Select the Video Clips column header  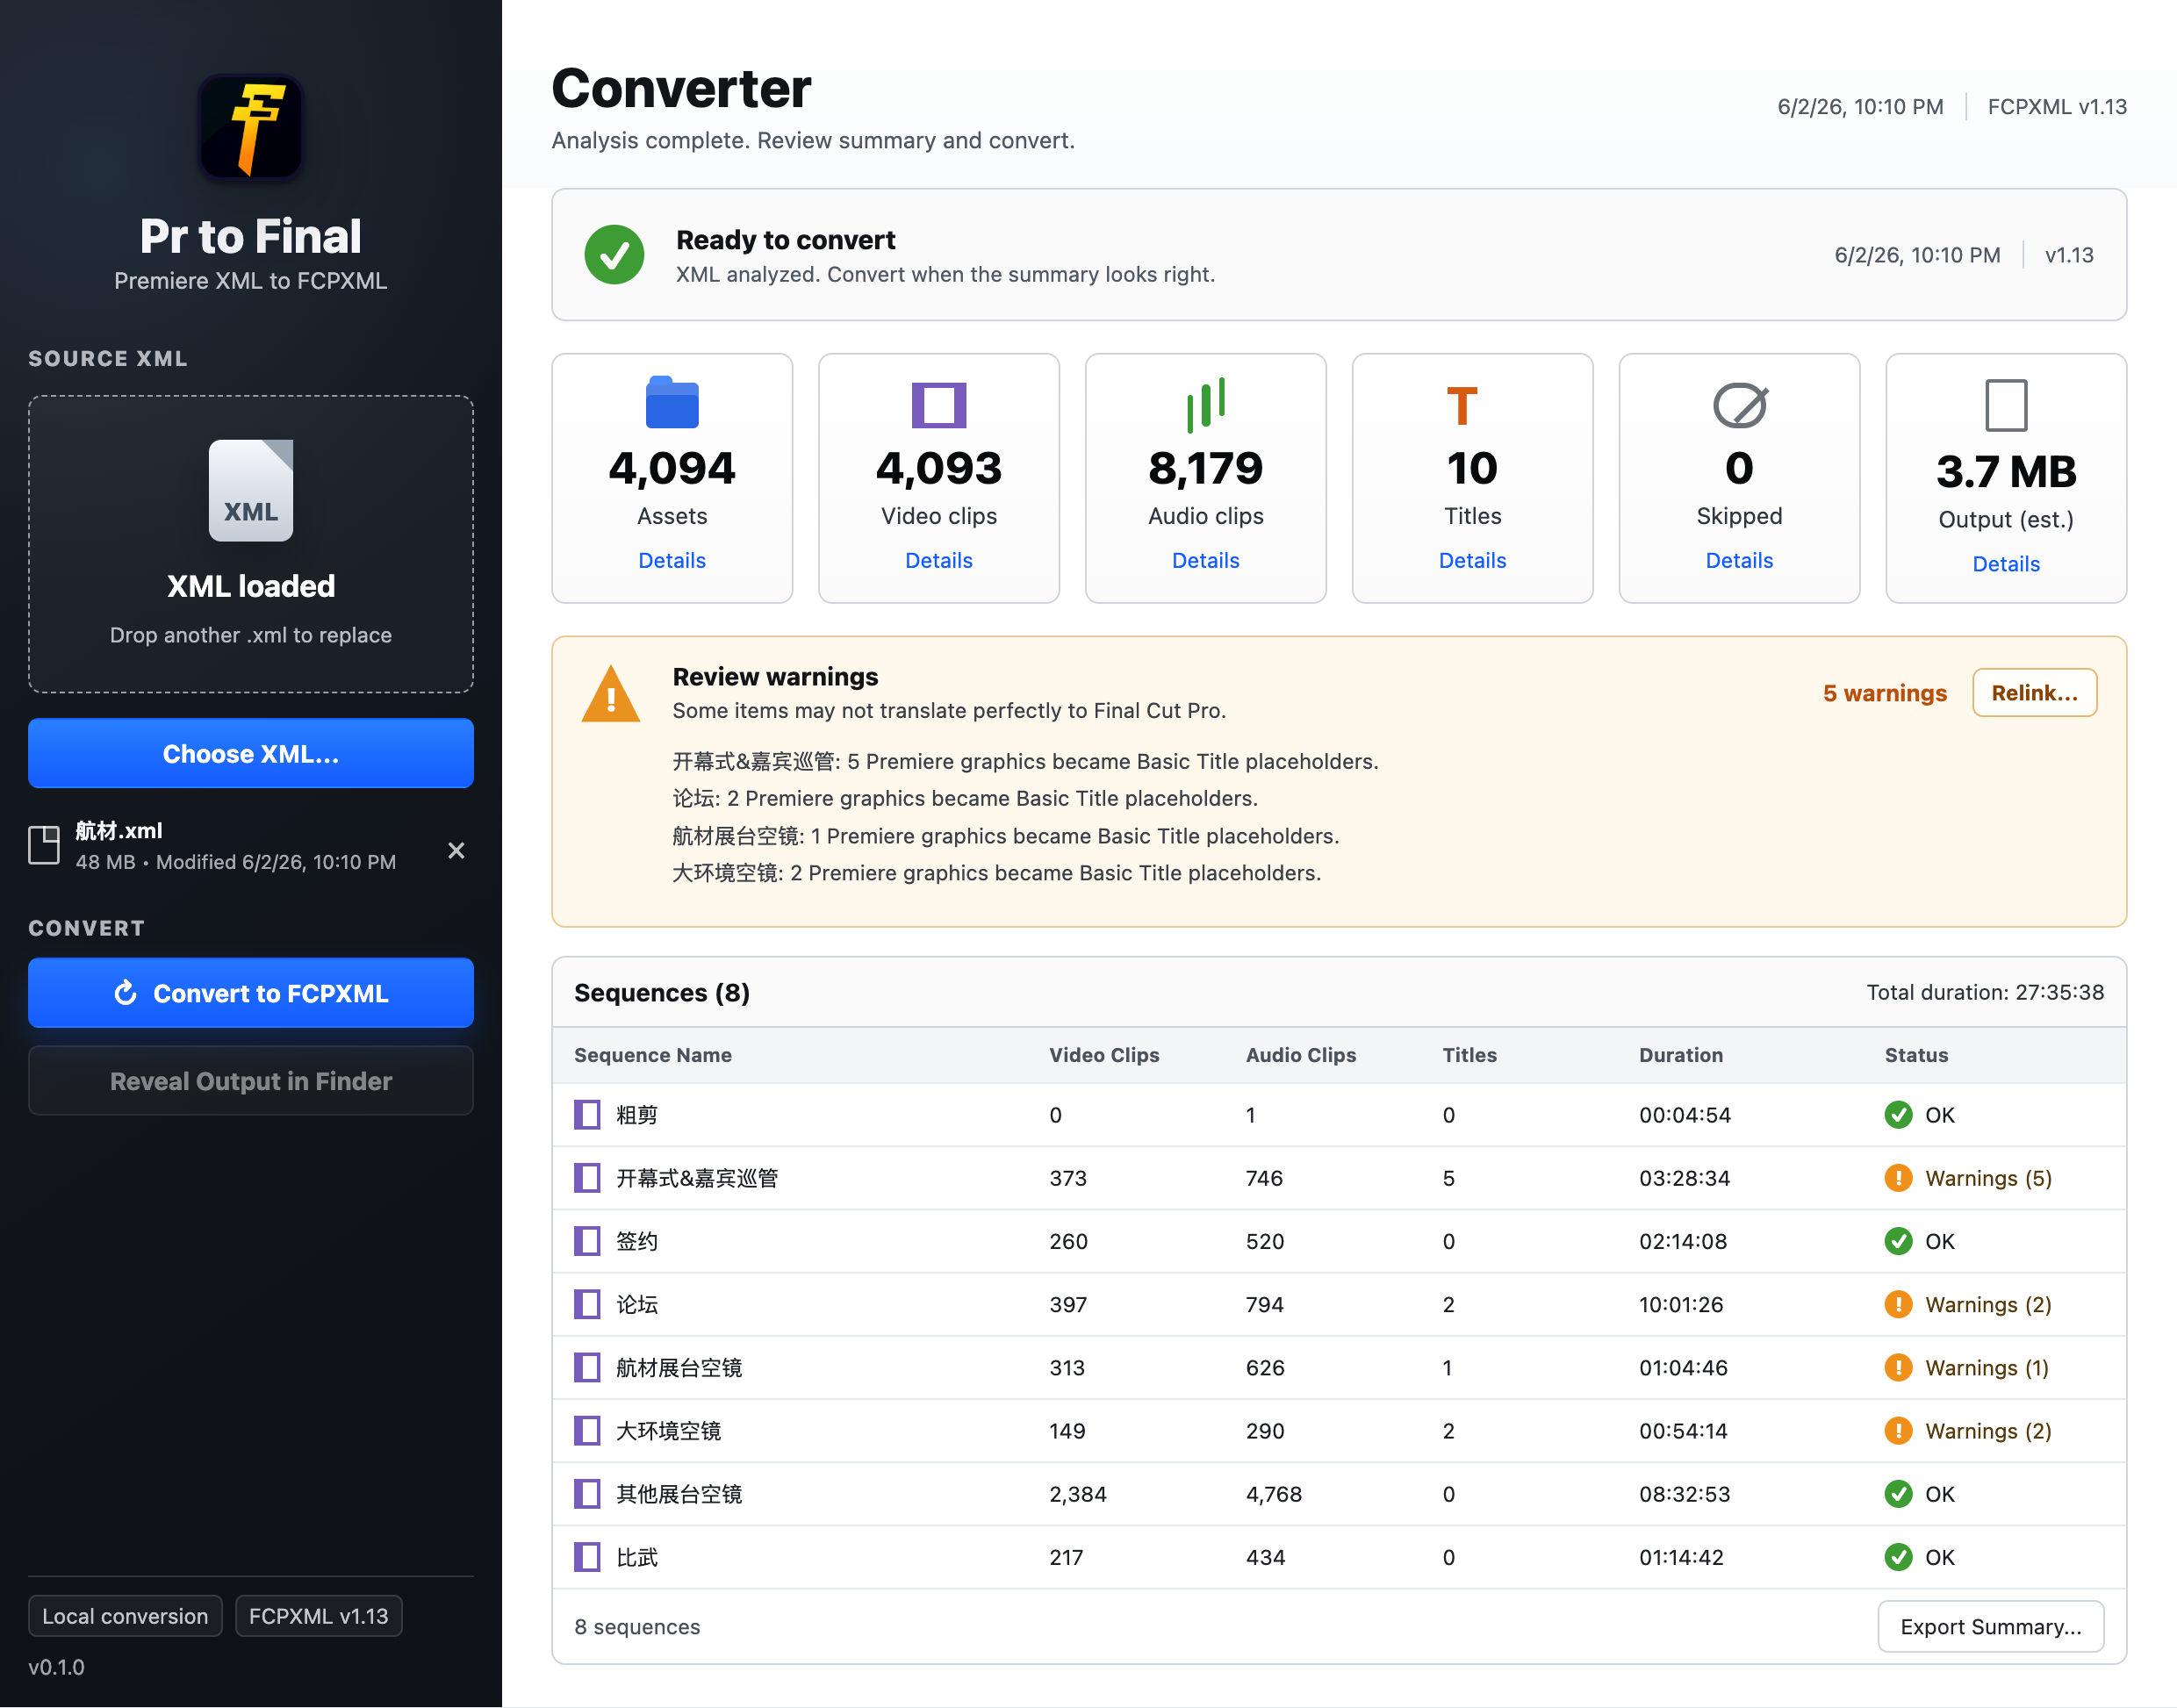tap(1104, 1054)
